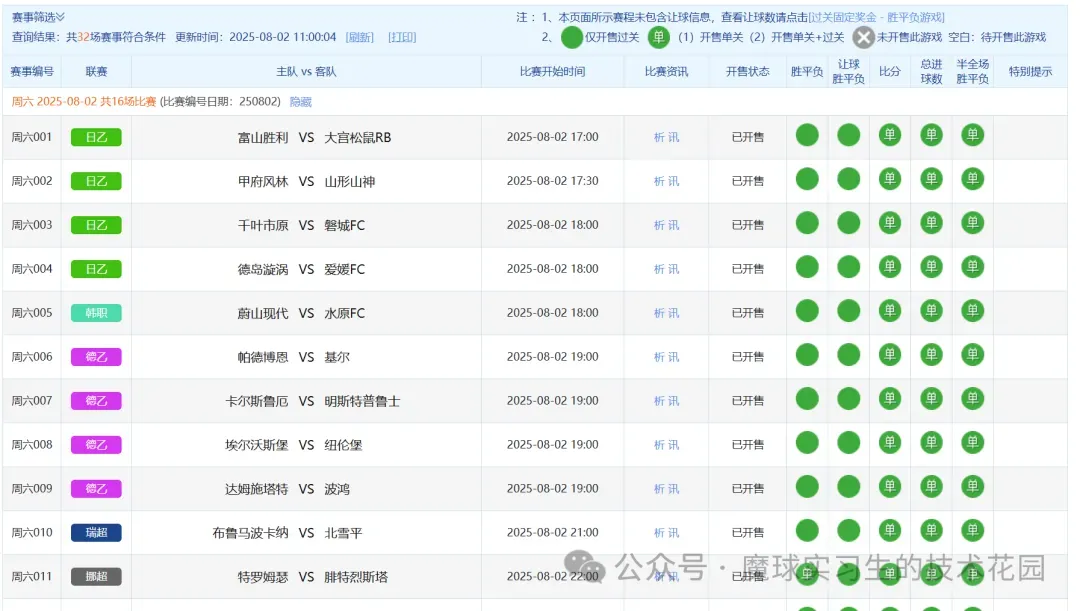Image resolution: width=1080 pixels, height=611 pixels.
Task: Click the 挪超 league badge for 周六011
Action: [x=96, y=577]
